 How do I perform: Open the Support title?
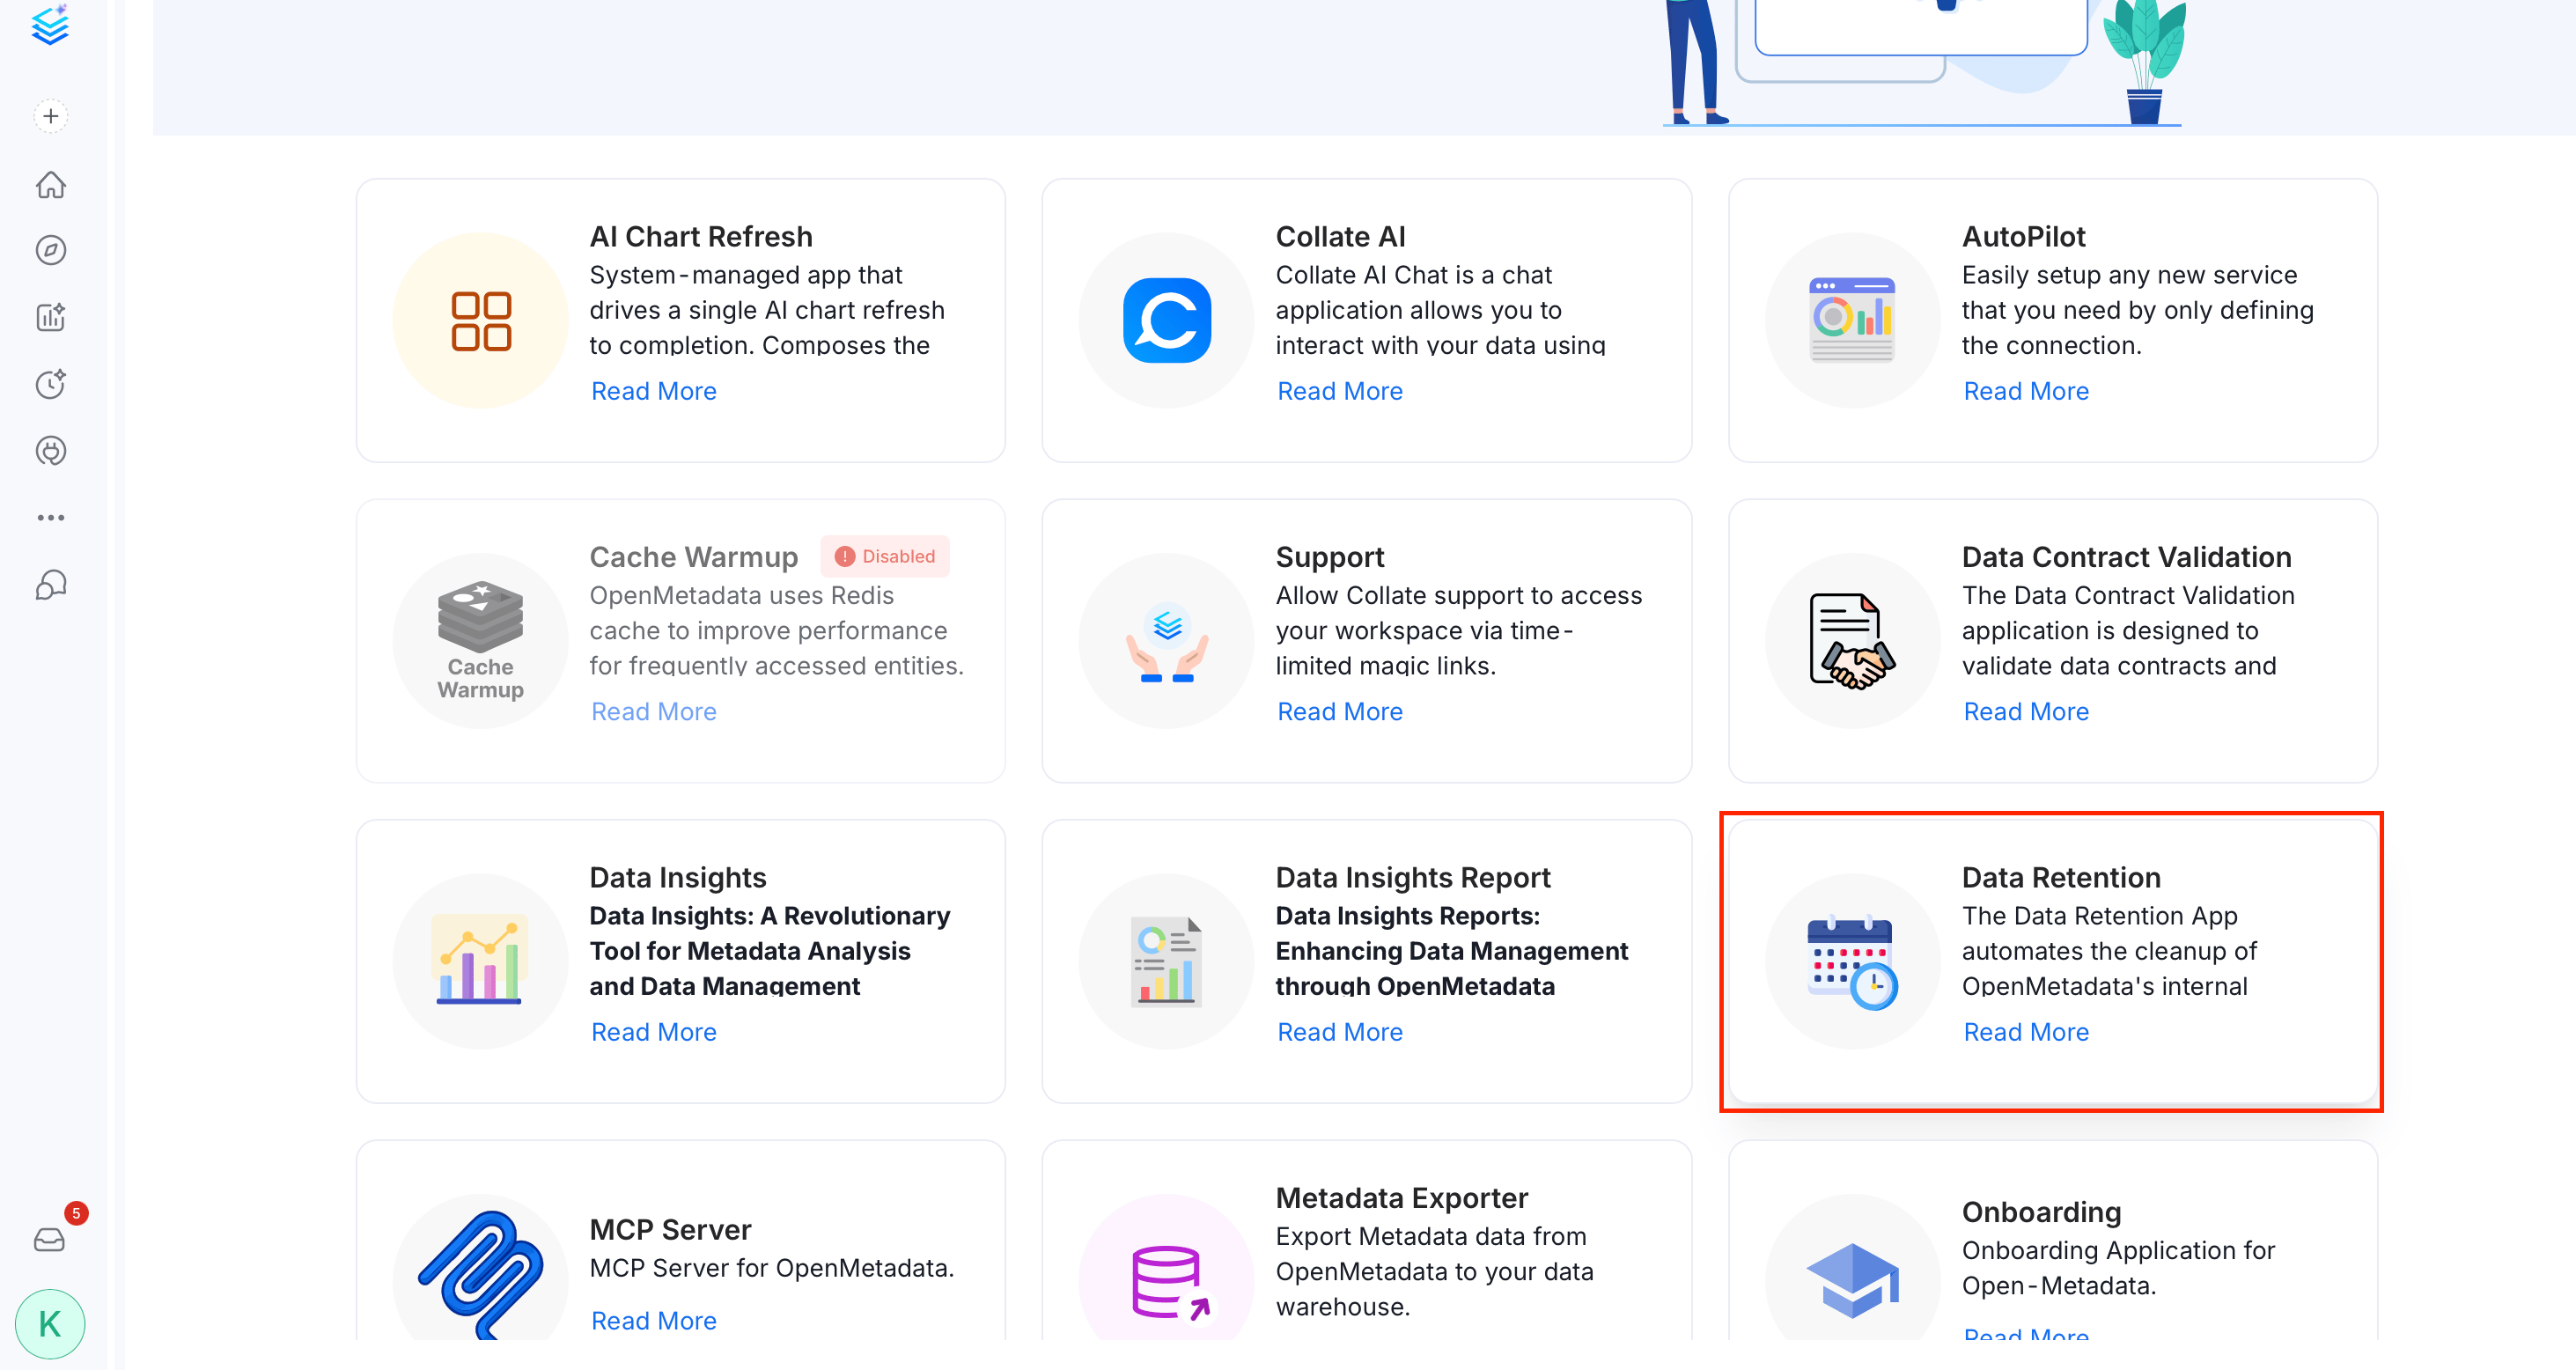coord(1329,556)
